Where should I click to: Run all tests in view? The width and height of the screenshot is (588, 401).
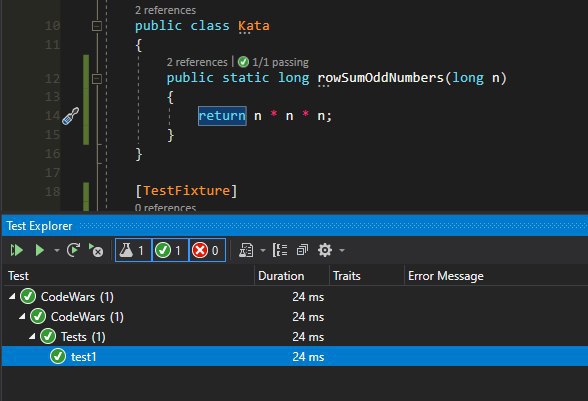(16, 250)
